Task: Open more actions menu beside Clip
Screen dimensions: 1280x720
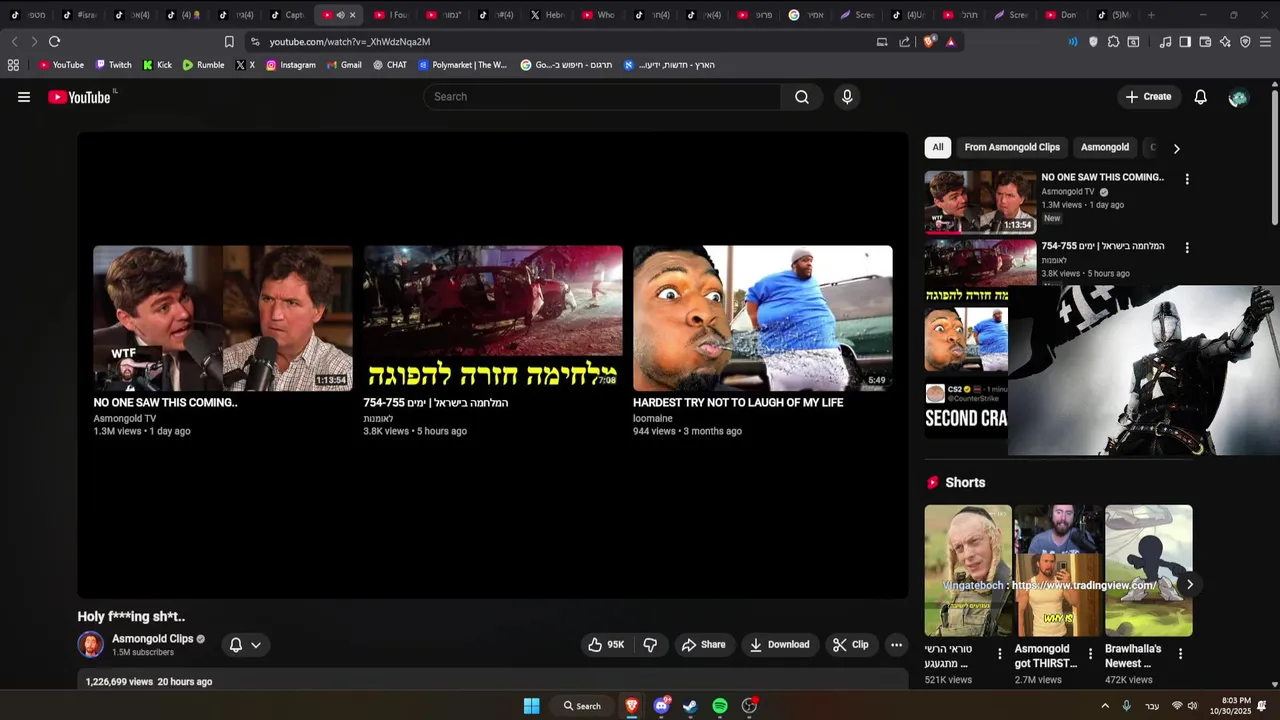Action: tap(896, 645)
